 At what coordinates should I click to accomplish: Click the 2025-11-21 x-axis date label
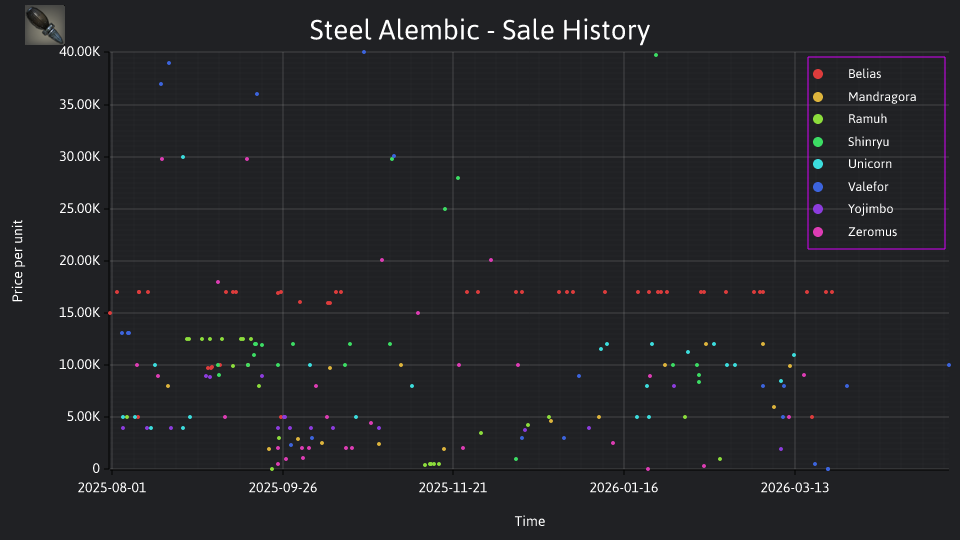coord(453,488)
